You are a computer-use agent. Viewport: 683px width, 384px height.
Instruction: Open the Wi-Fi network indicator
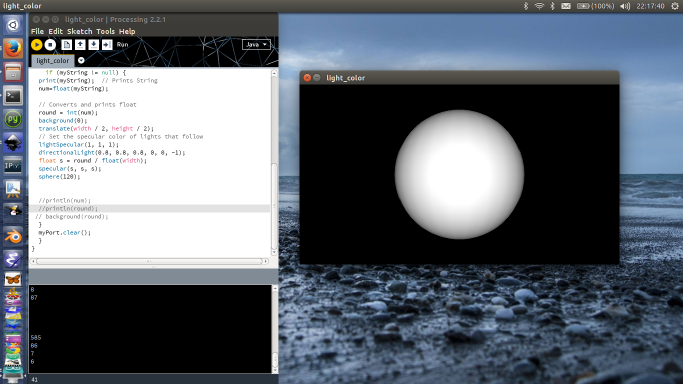[539, 6]
